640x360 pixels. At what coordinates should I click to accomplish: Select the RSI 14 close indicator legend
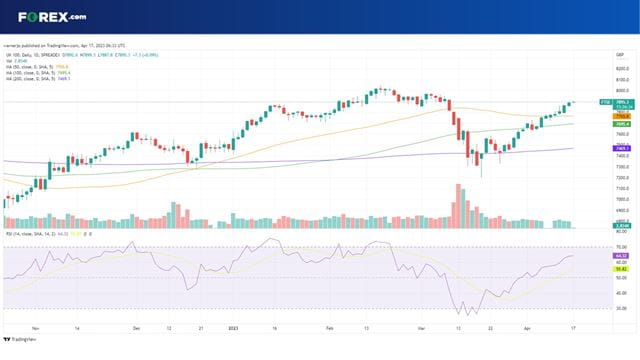click(48, 234)
